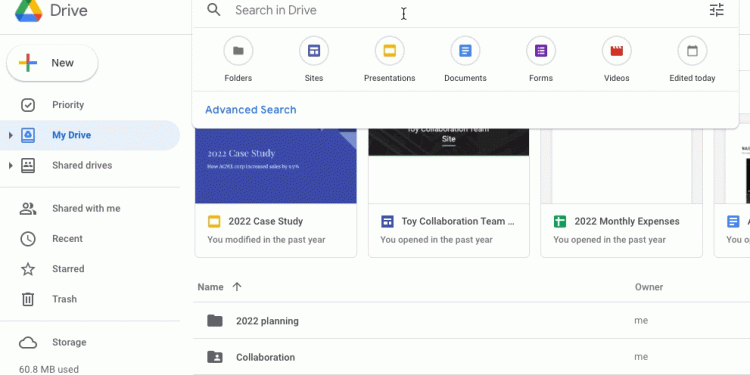This screenshot has height=375, width=750.
Task: Click 'You modified in the past year' text
Action: [266, 240]
